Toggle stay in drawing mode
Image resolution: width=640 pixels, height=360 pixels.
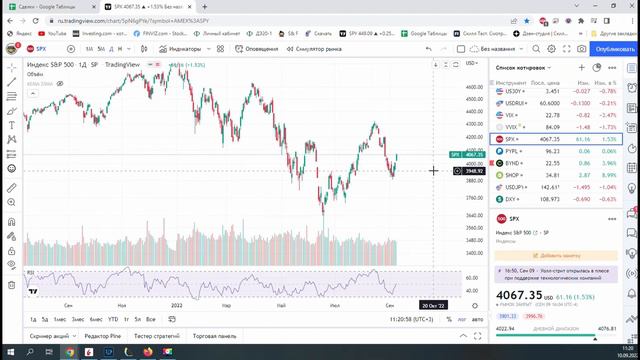[x=11, y=236]
